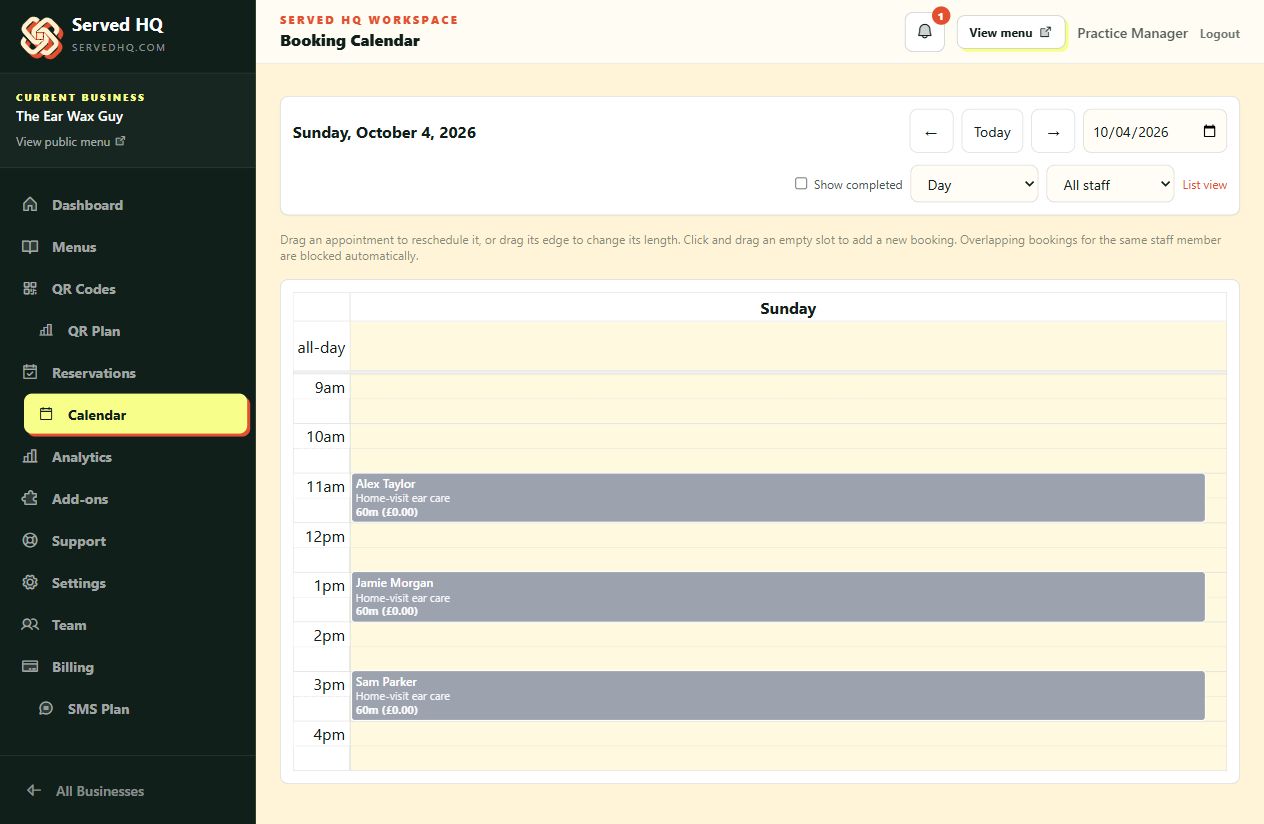Click the 4pm time label
The image size is (1264, 824).
coord(329,734)
